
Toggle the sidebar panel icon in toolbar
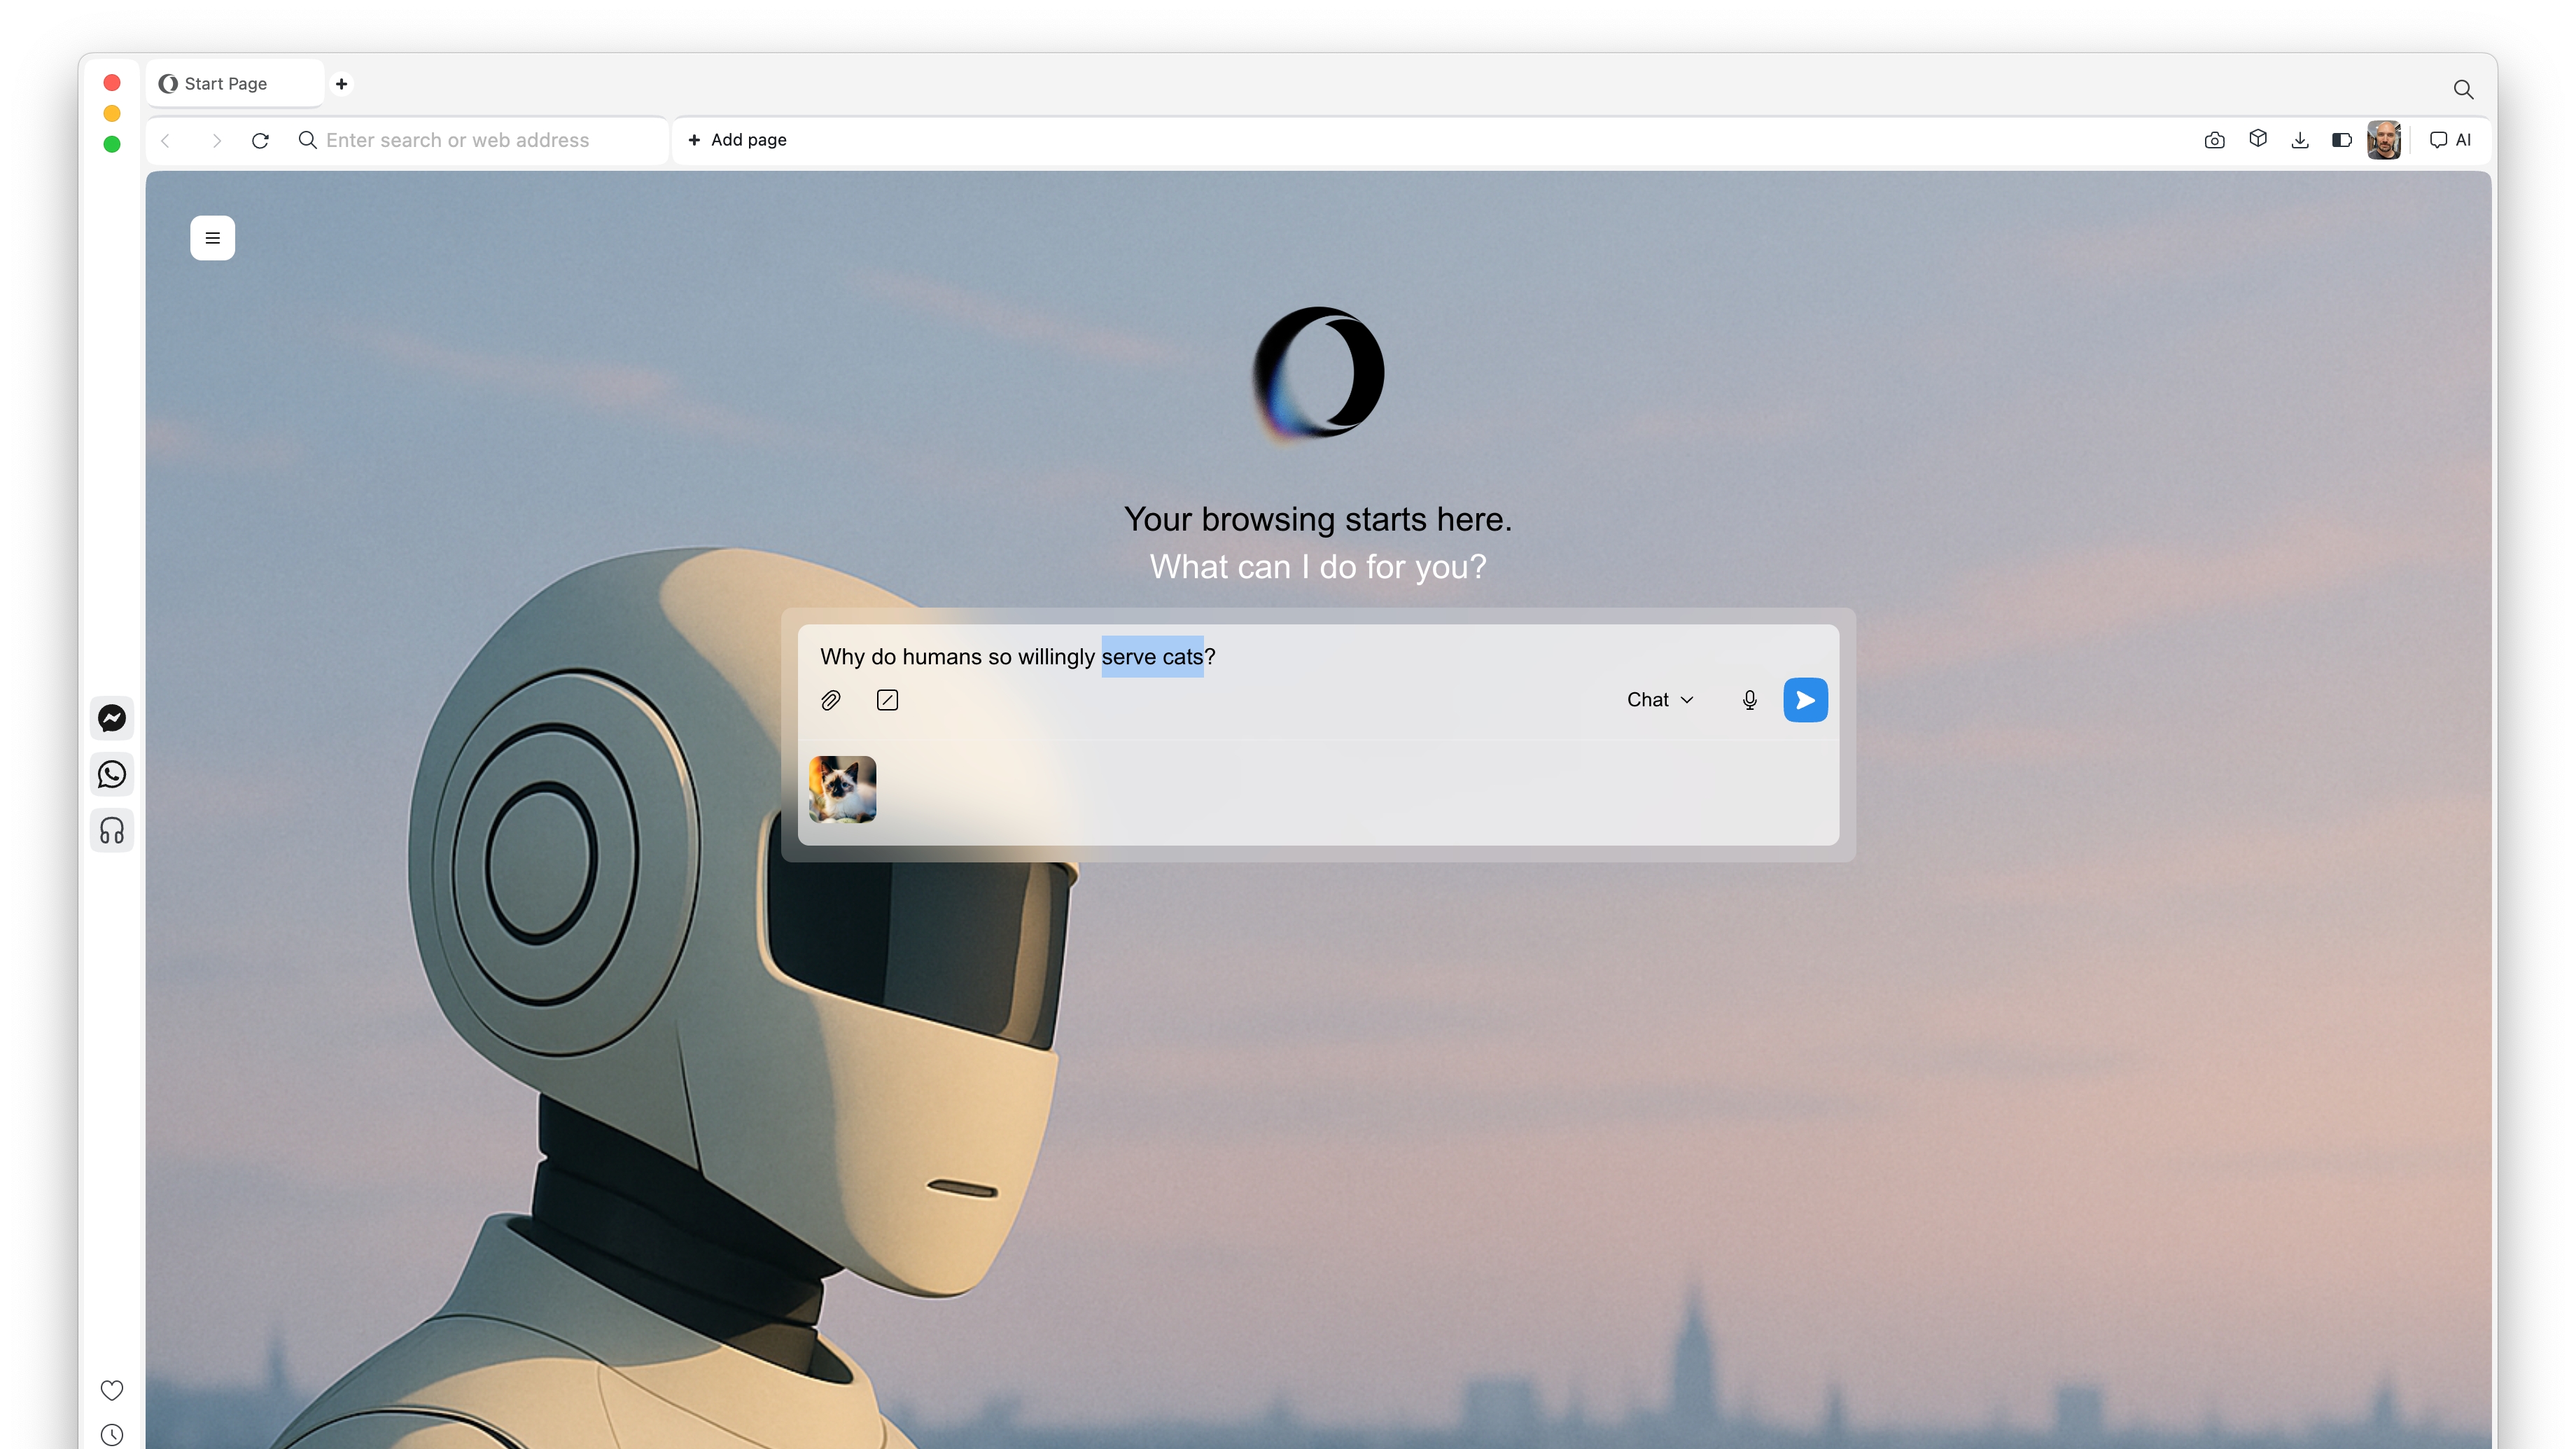pyautogui.click(x=2341, y=140)
